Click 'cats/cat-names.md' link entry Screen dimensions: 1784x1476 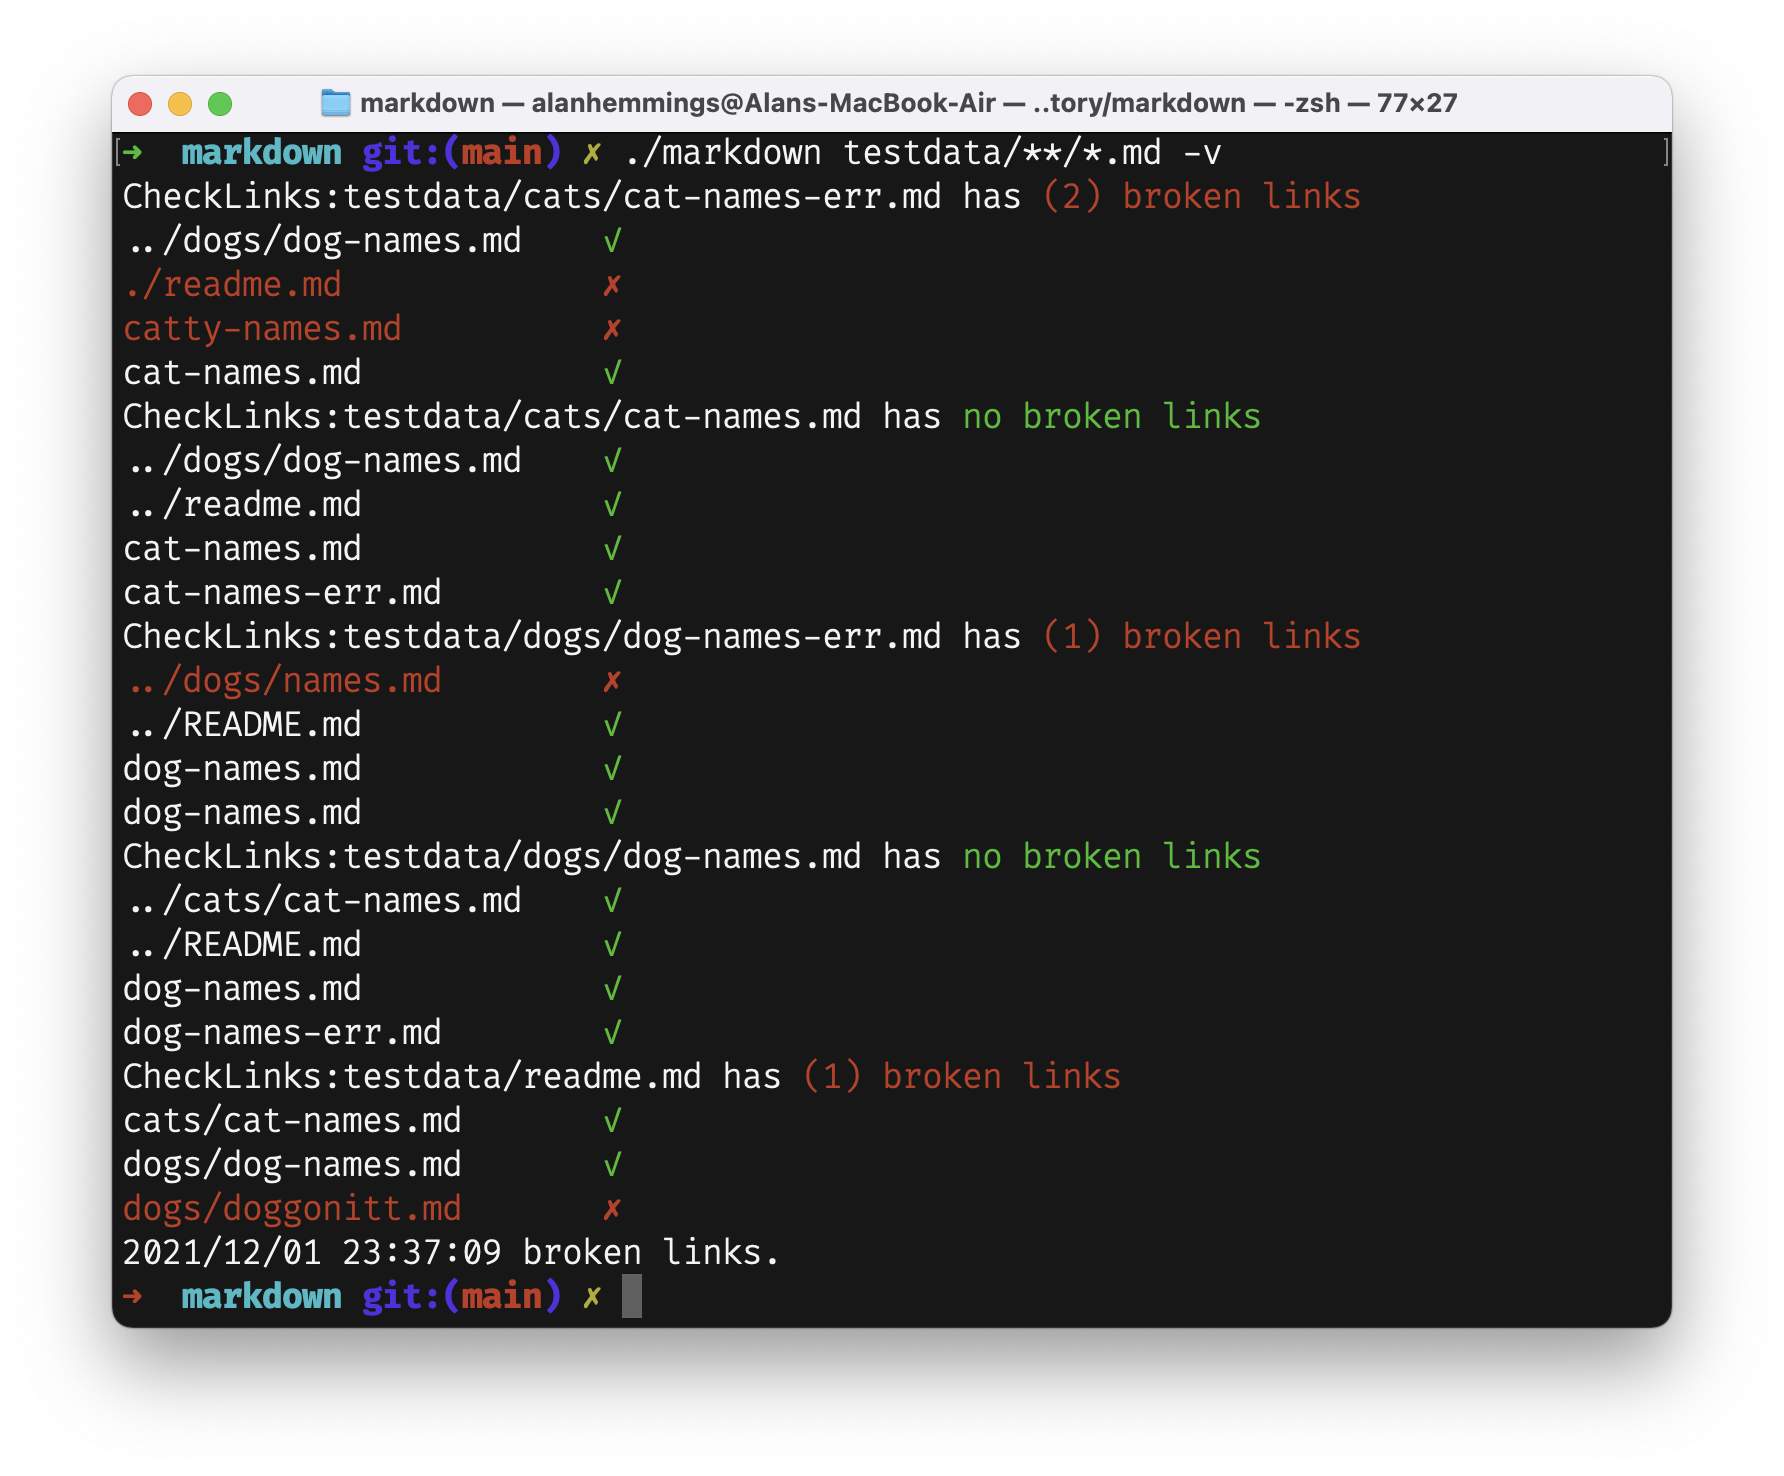pyautogui.click(x=292, y=1121)
